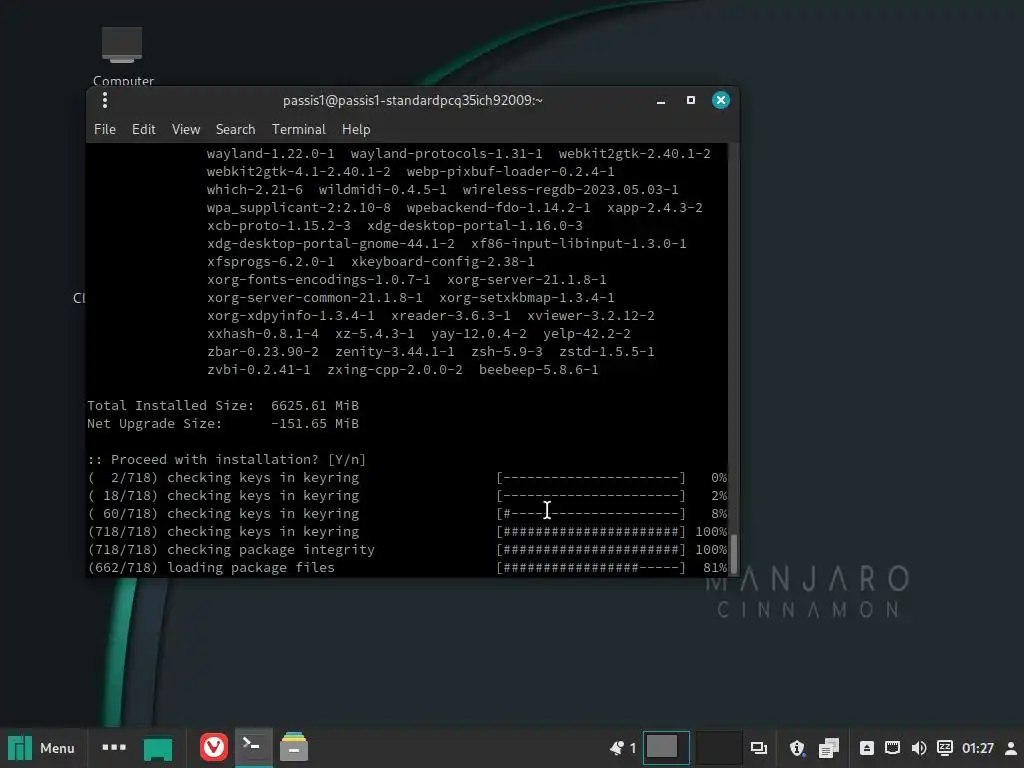1024x768 pixels.
Task: Click 'zsh-5.9-3' package name
Action: 507,352
